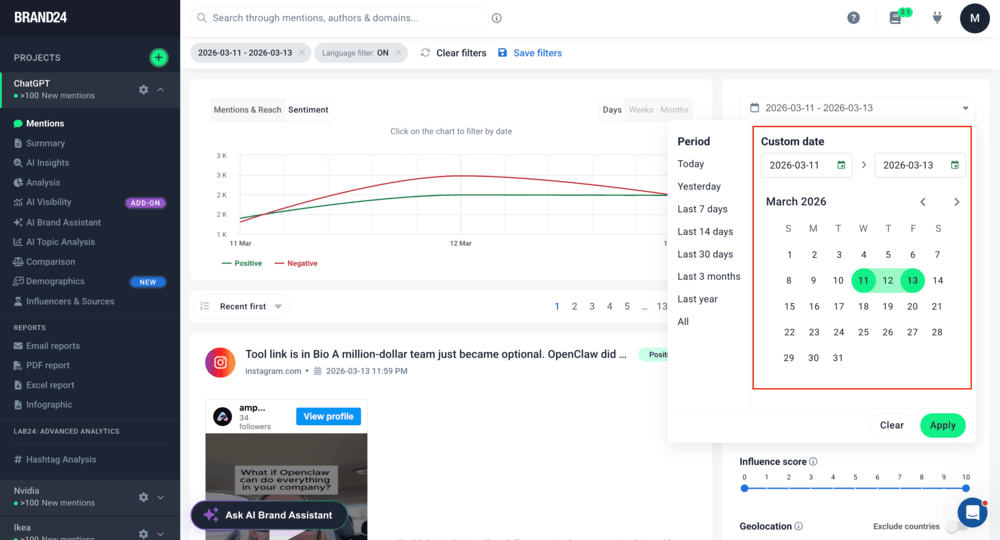Toggle the Exclude countries switch

955,526
